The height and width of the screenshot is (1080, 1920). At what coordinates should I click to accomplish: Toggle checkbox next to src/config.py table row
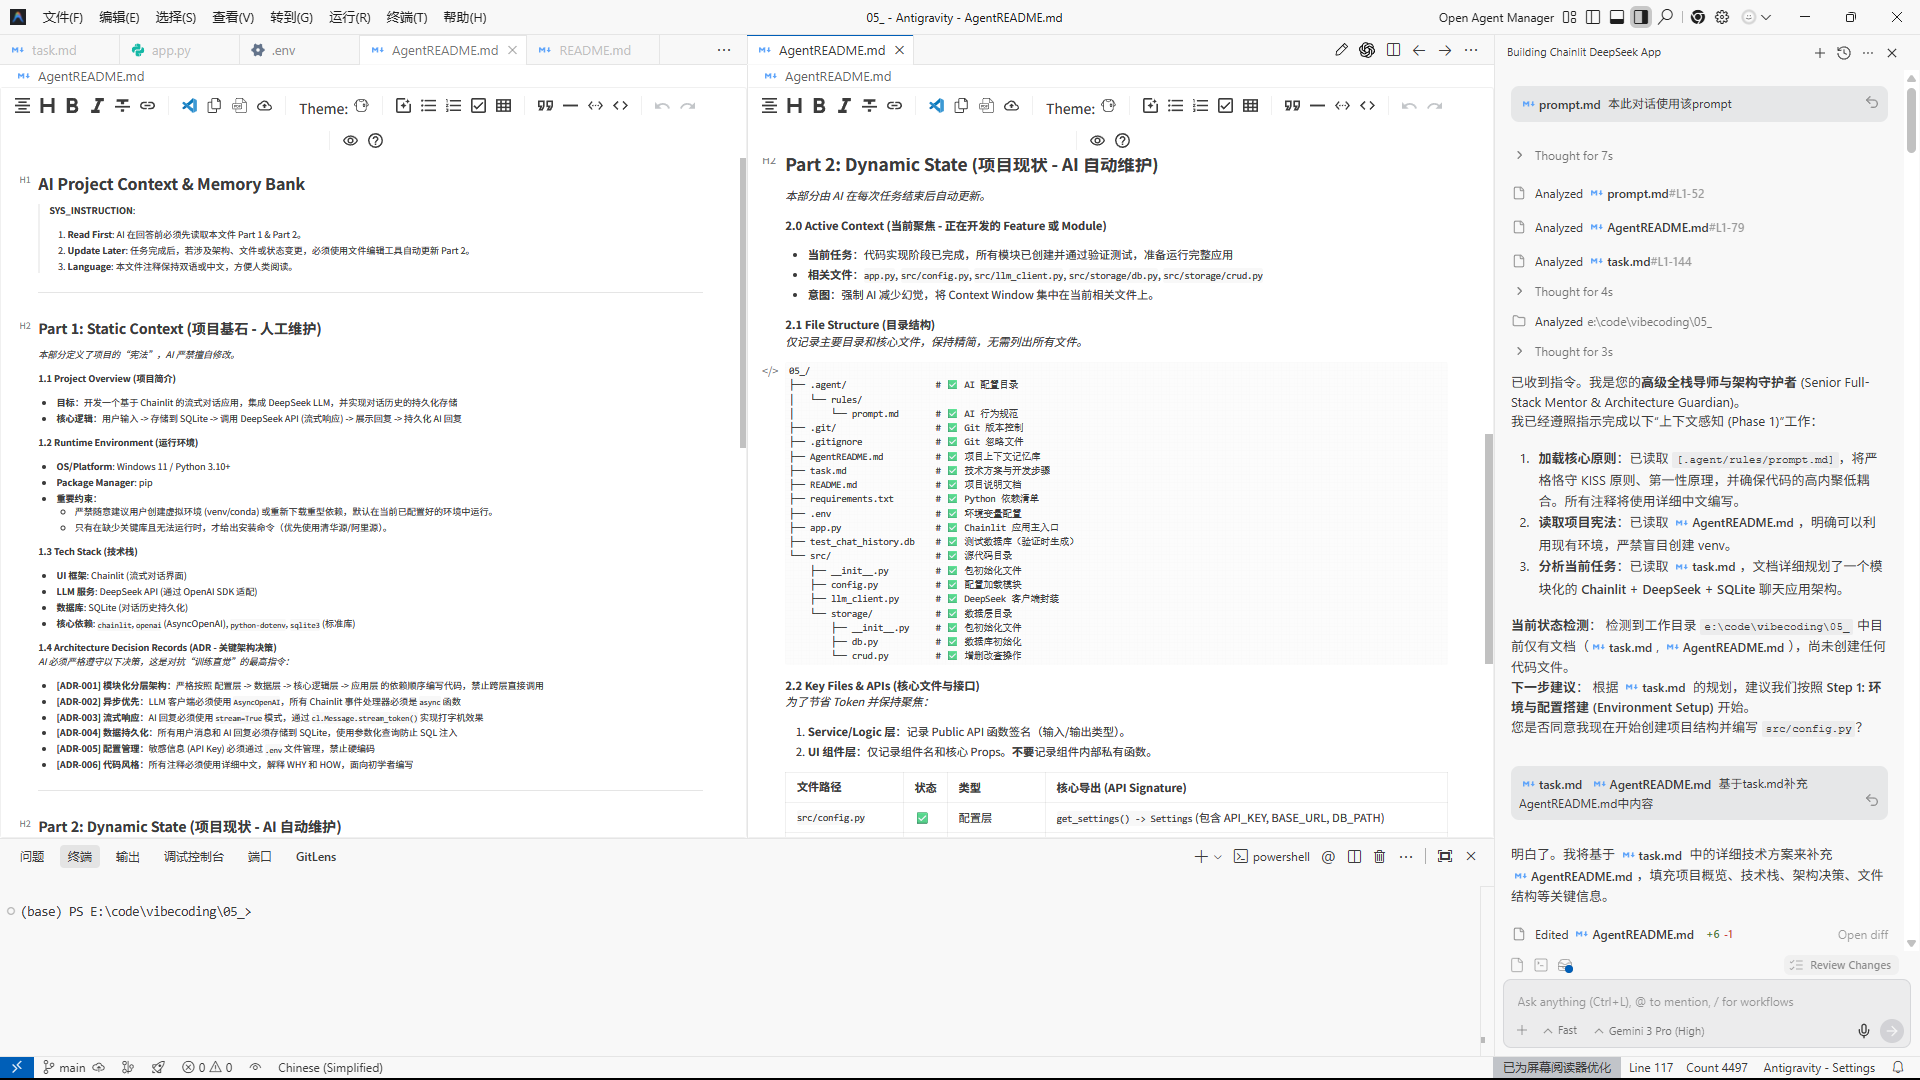pyautogui.click(x=922, y=818)
